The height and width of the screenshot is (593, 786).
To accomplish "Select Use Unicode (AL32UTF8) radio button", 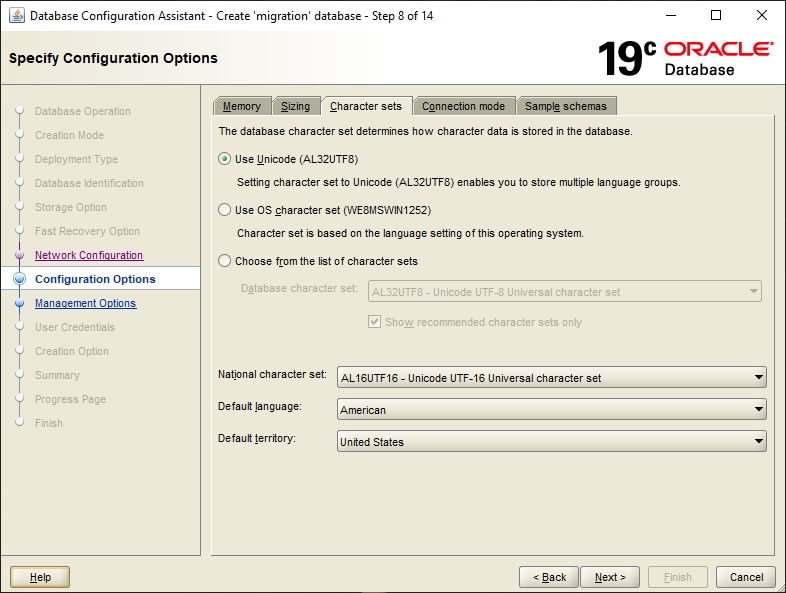I will click(224, 159).
